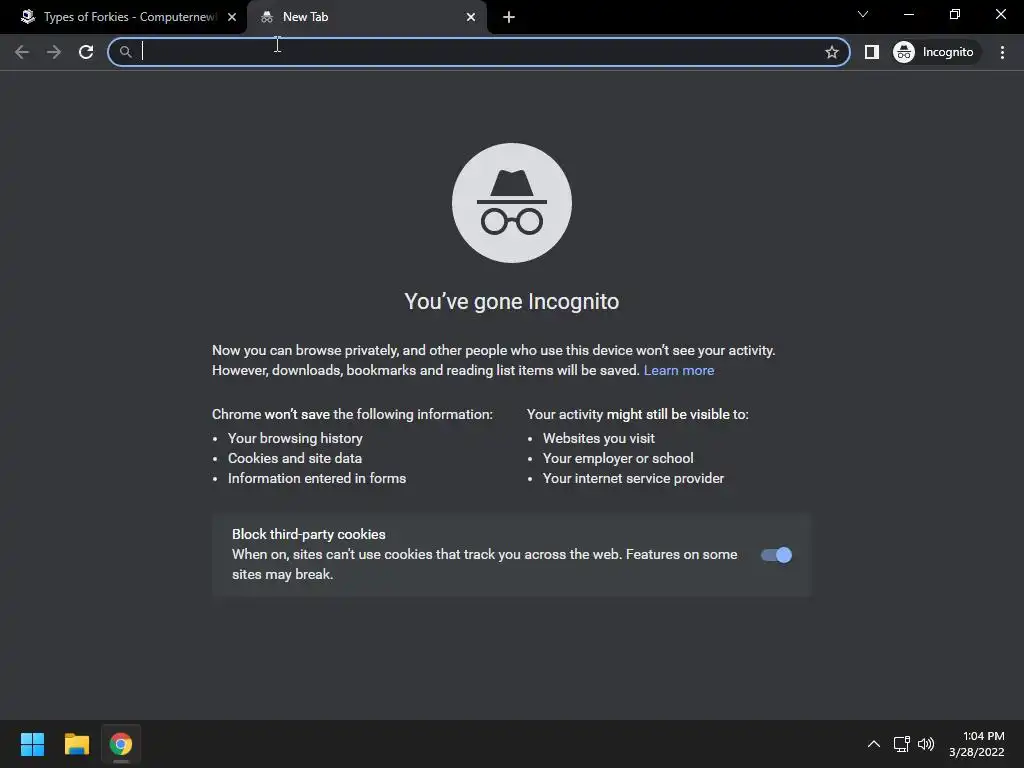1024x768 pixels.
Task: Click the Incognito hat and glasses logo
Action: click(x=512, y=203)
